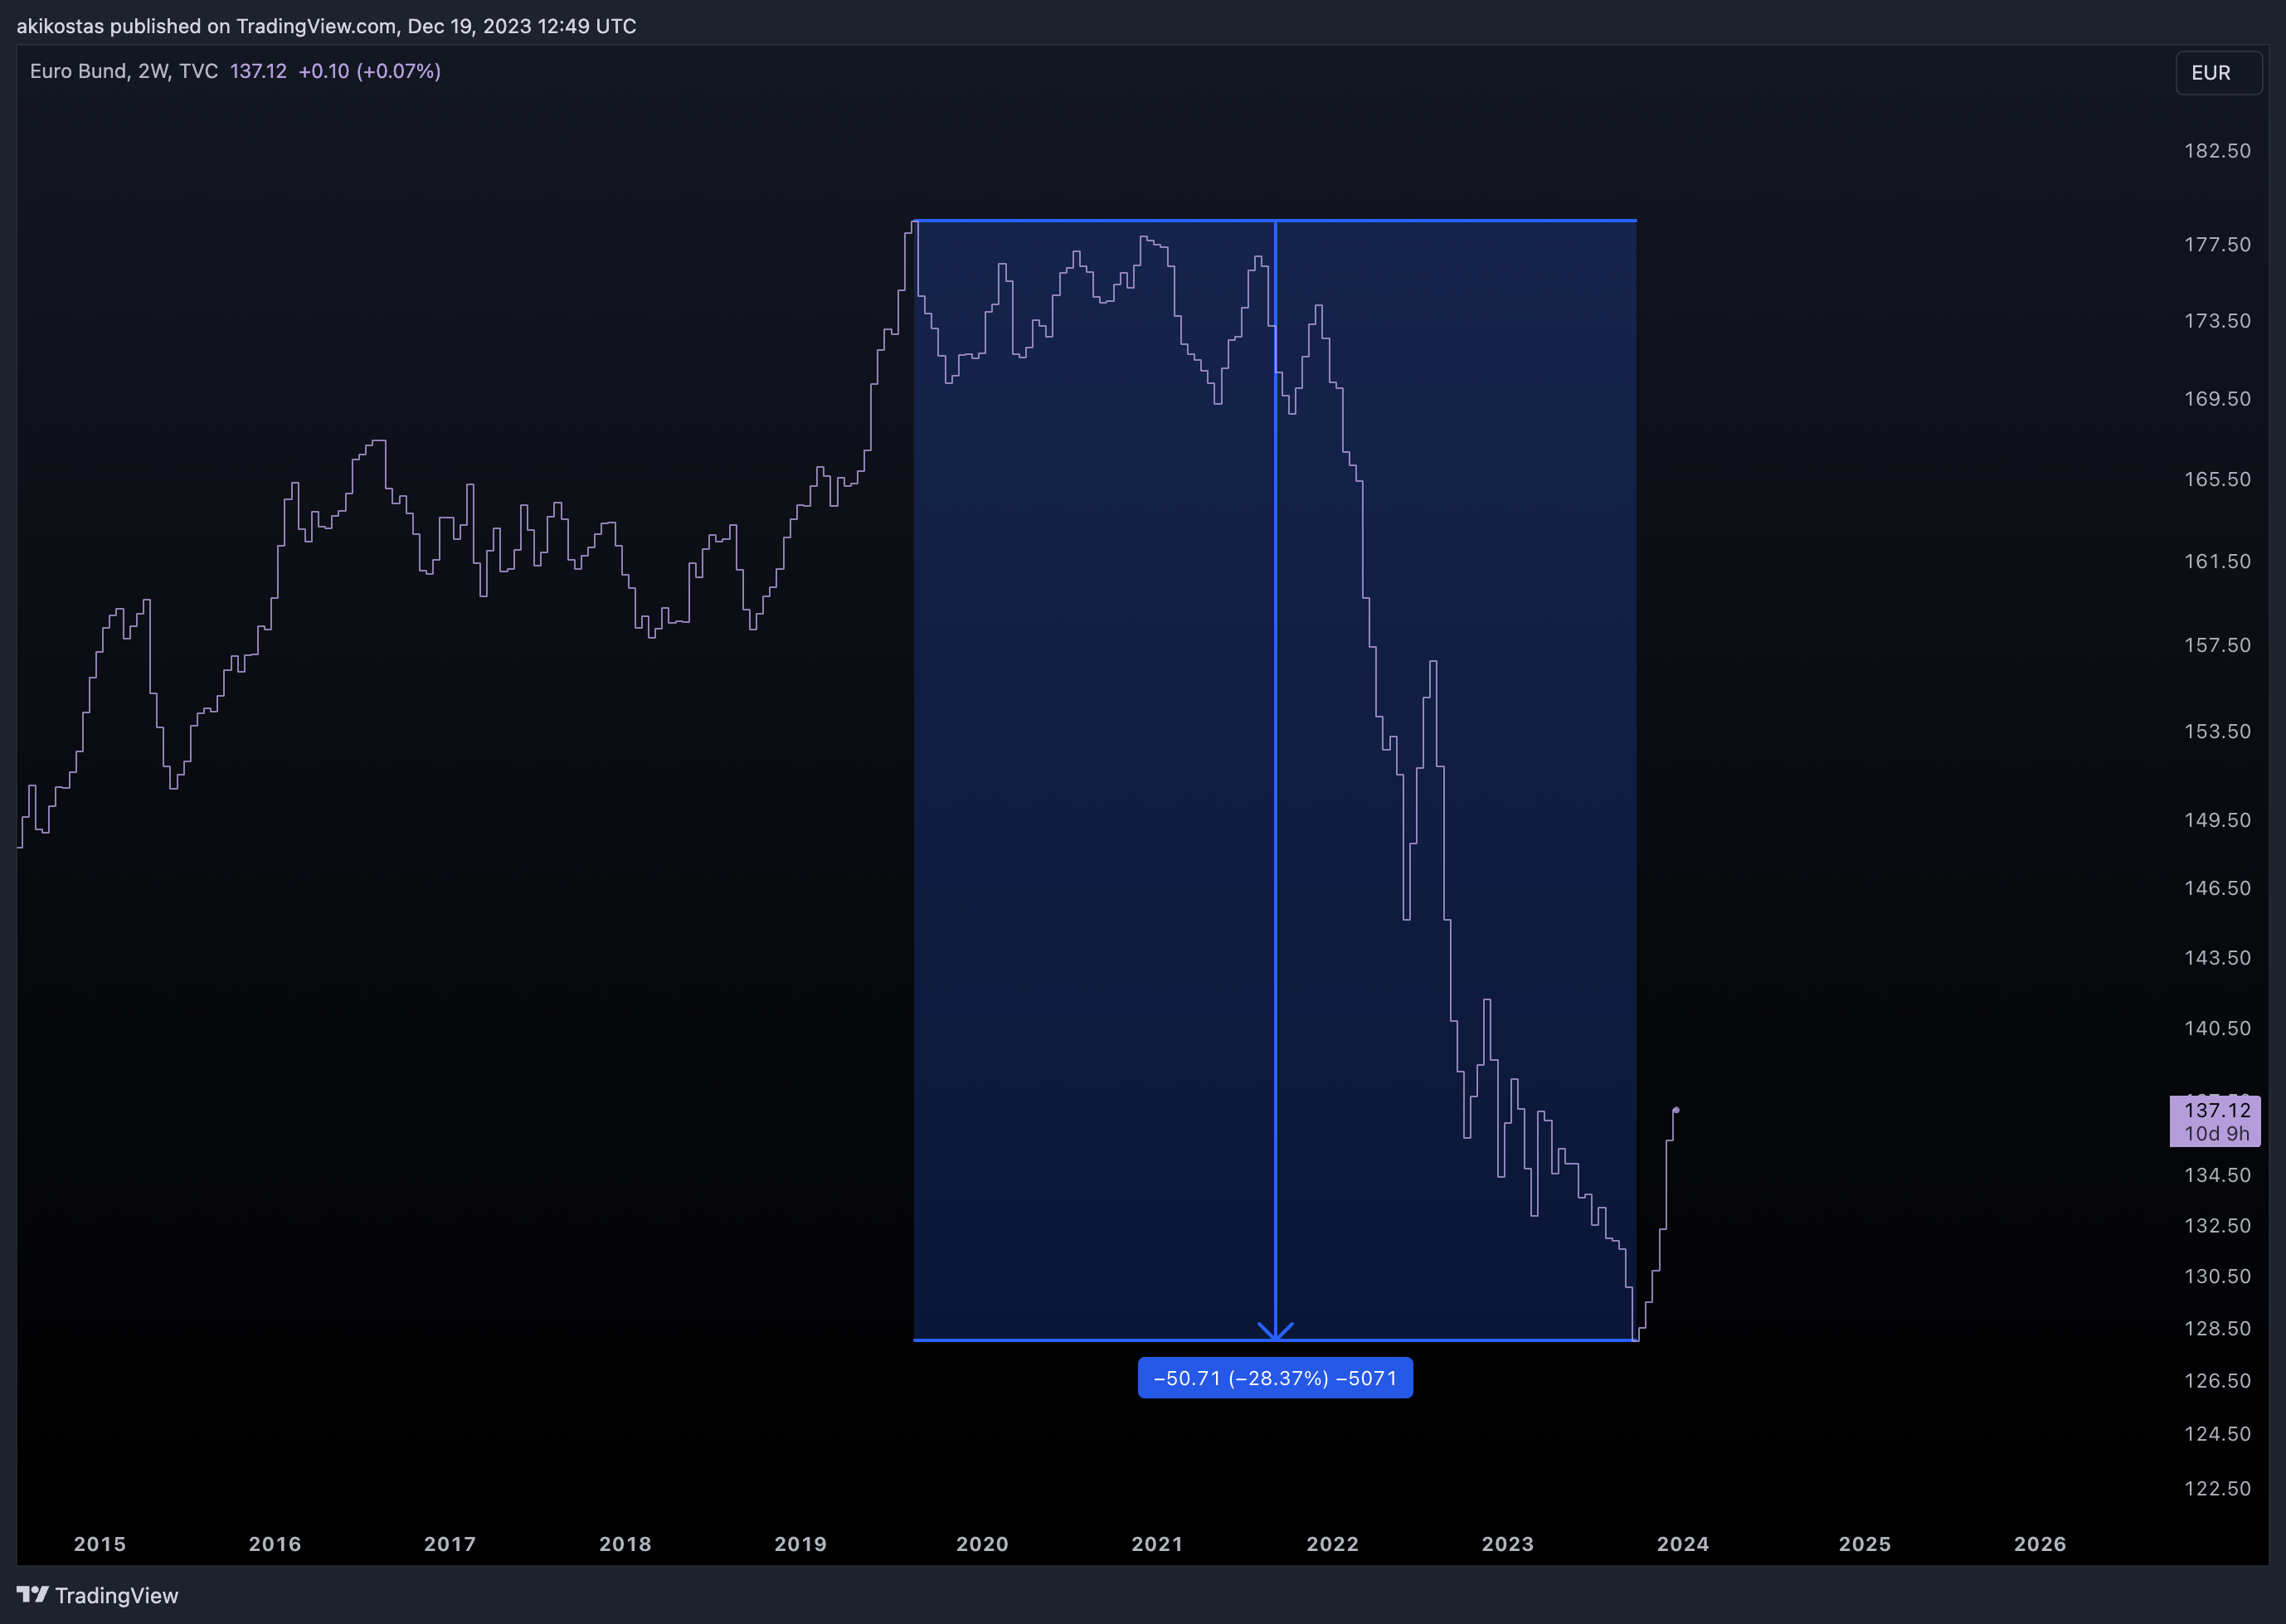The height and width of the screenshot is (1624, 2286).
Task: Click the 2024 time axis label
Action: click(x=1683, y=1544)
